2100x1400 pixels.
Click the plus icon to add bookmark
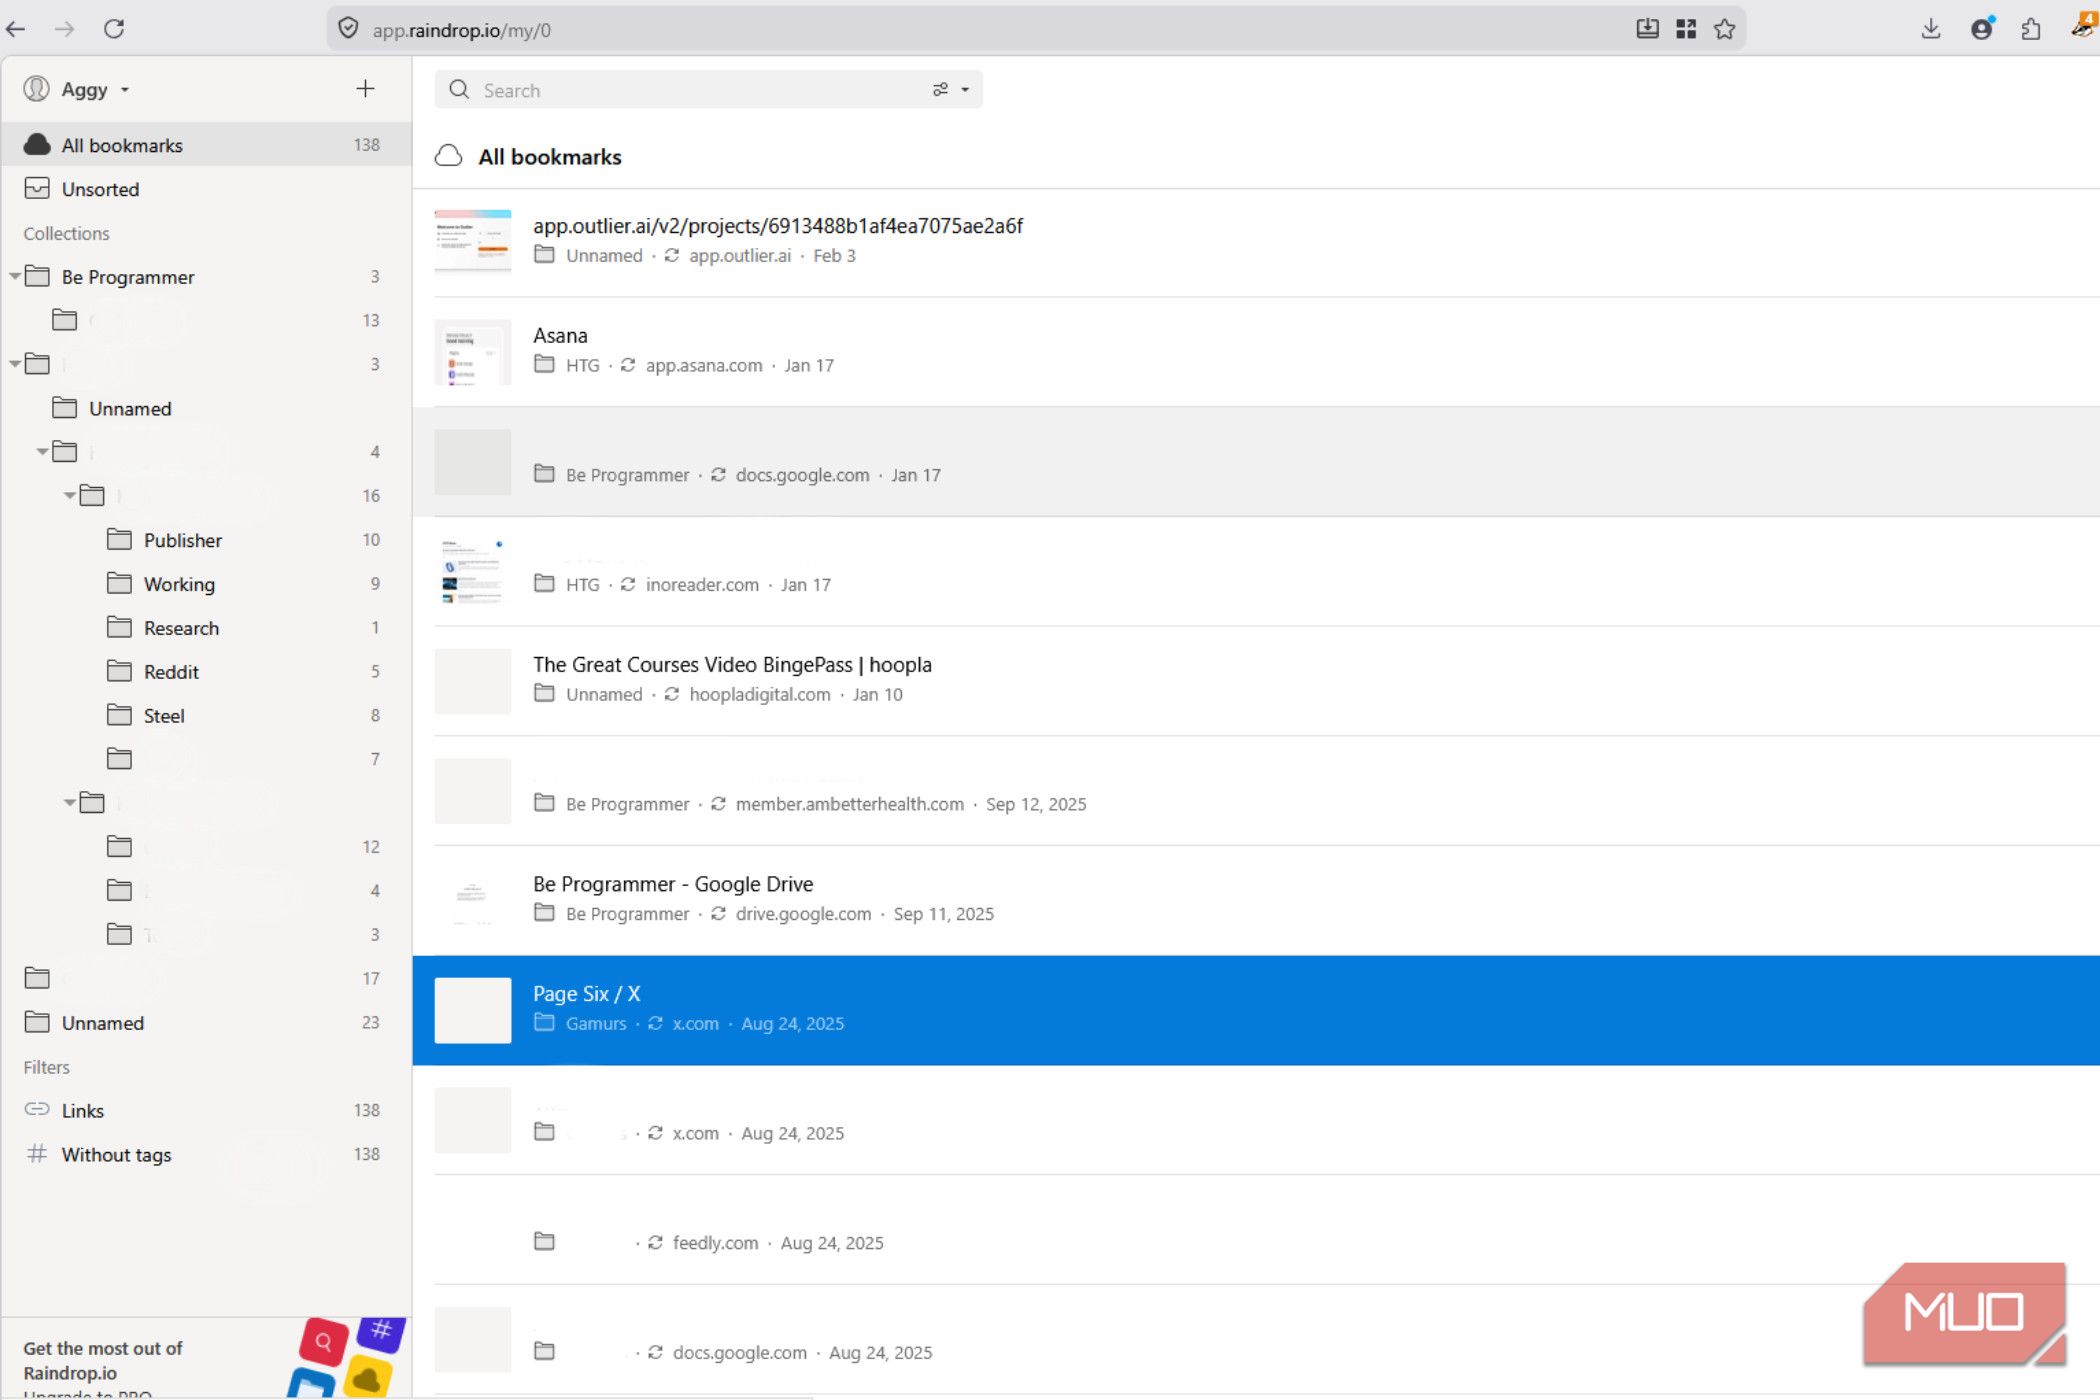point(365,89)
